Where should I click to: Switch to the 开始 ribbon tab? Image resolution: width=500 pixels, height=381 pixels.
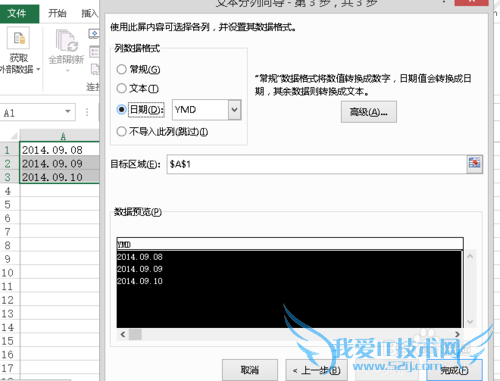(57, 13)
